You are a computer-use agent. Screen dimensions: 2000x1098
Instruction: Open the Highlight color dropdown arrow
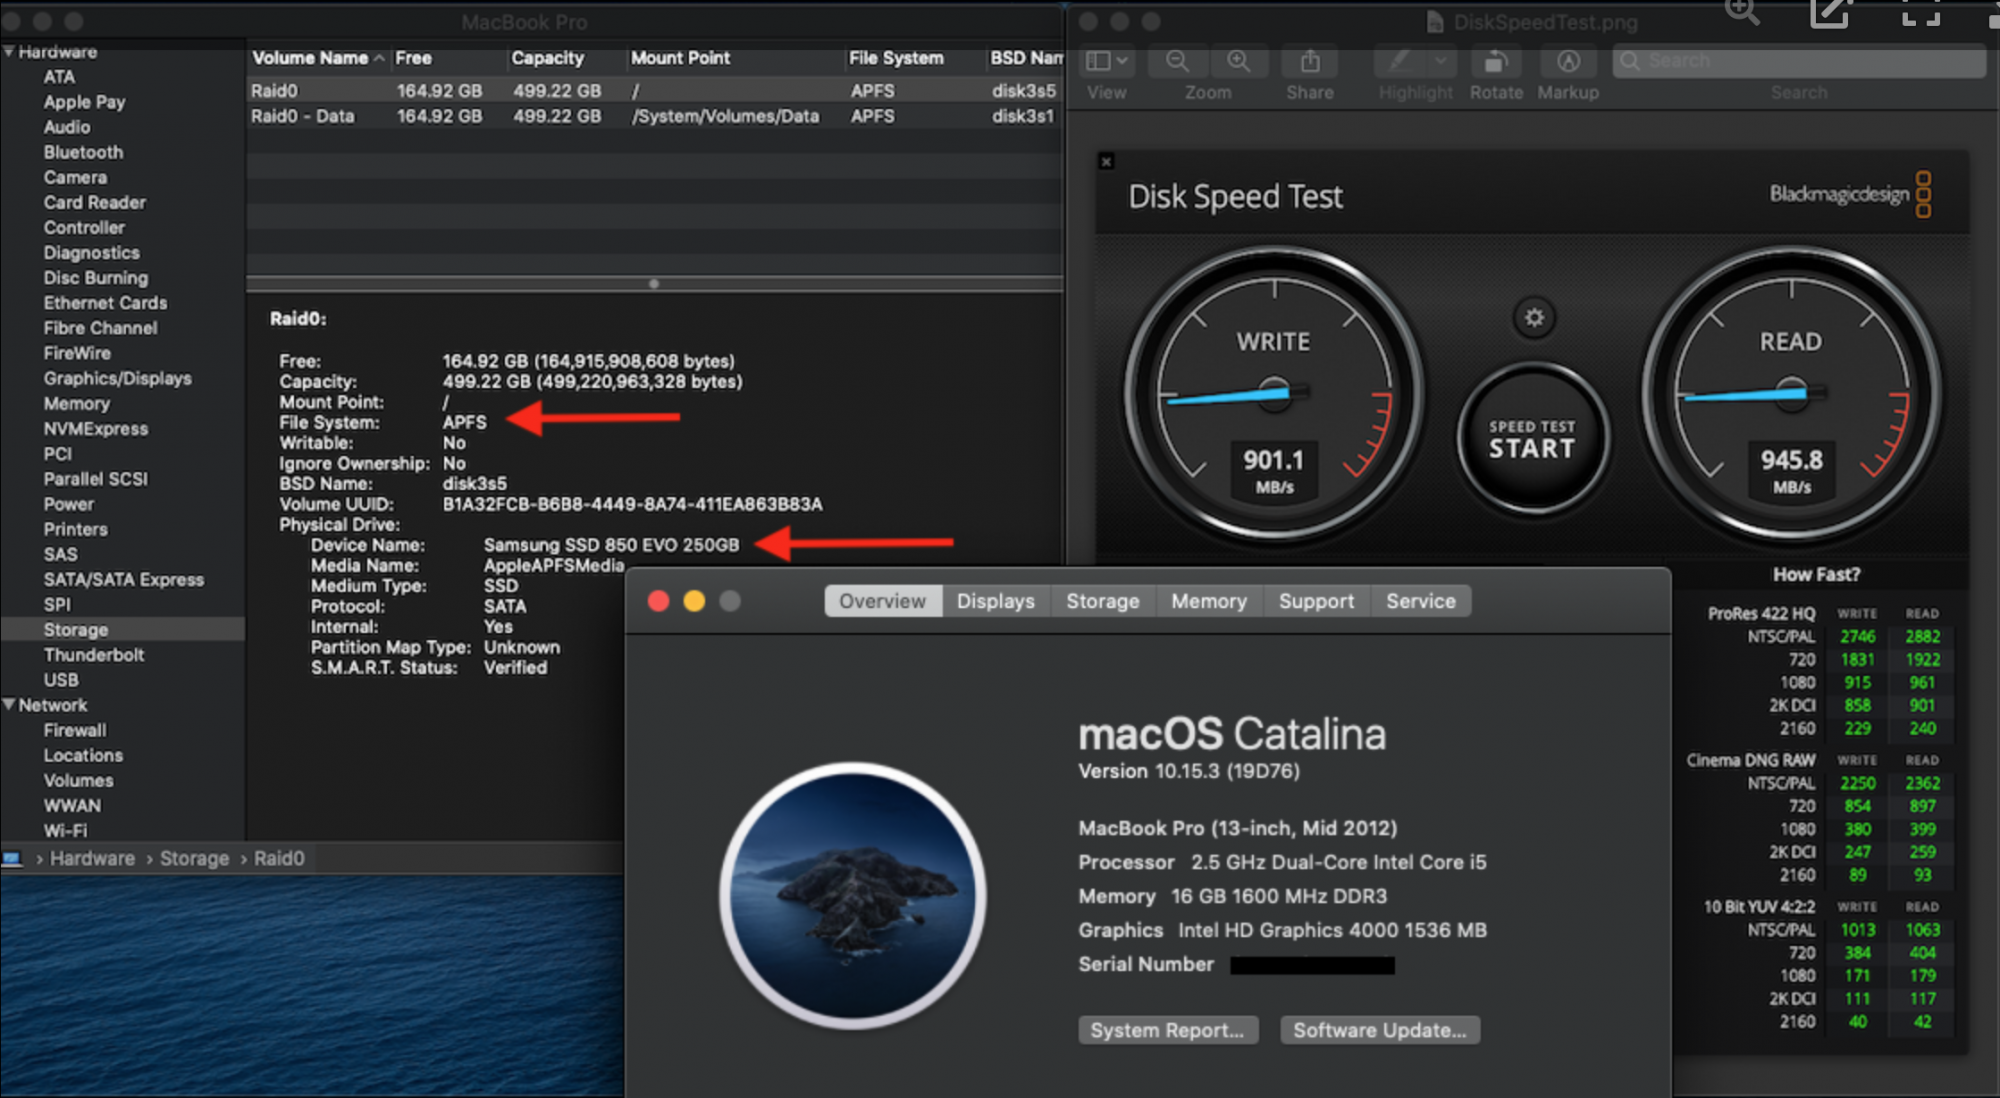tap(1441, 62)
